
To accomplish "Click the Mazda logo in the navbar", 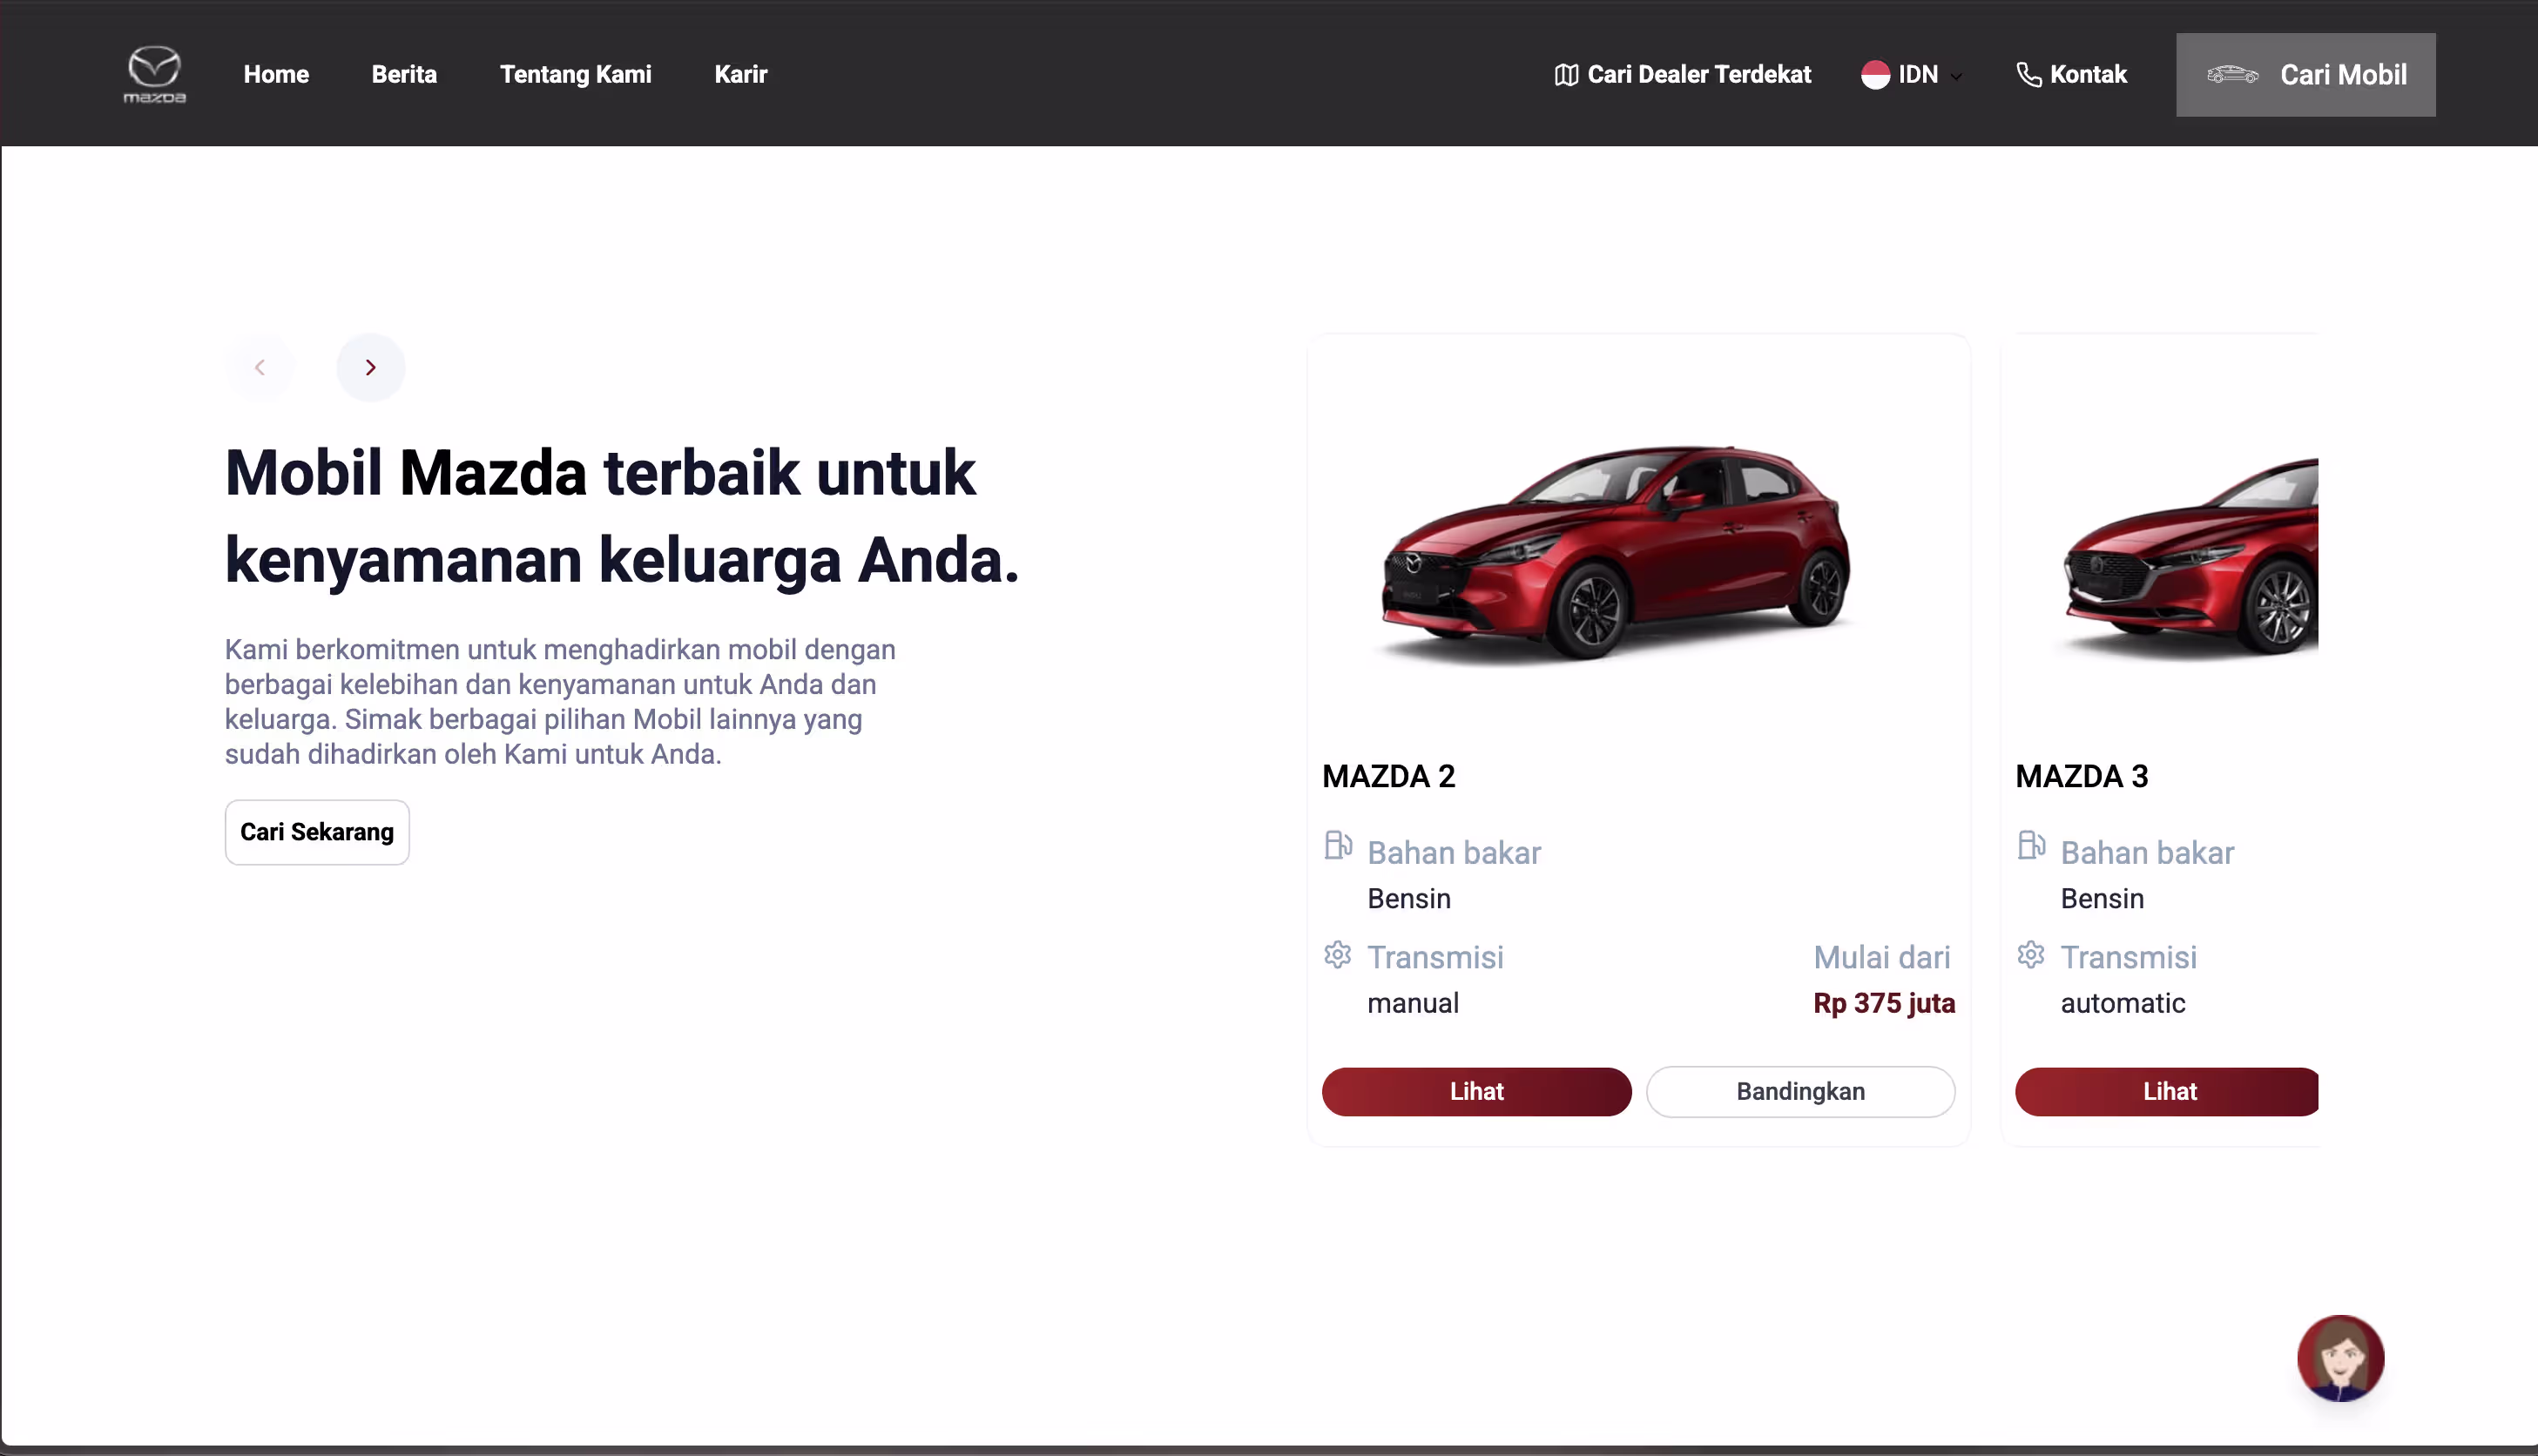I will pyautogui.click(x=155, y=74).
